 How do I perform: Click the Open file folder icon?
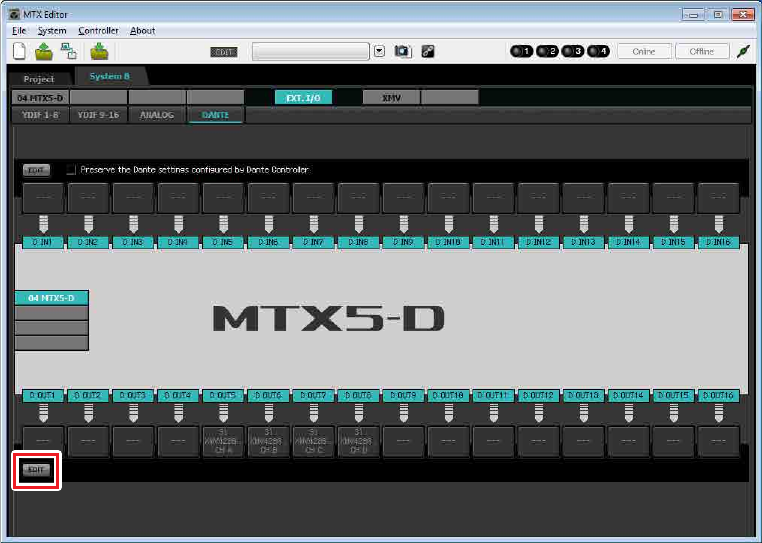44,51
